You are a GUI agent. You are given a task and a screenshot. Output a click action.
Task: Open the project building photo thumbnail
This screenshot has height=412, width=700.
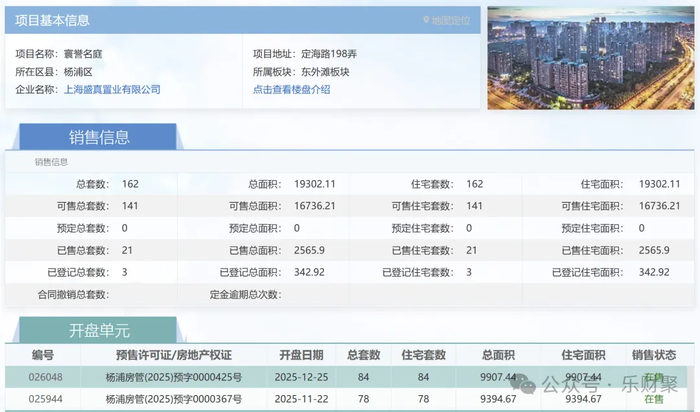pyautogui.click(x=591, y=58)
